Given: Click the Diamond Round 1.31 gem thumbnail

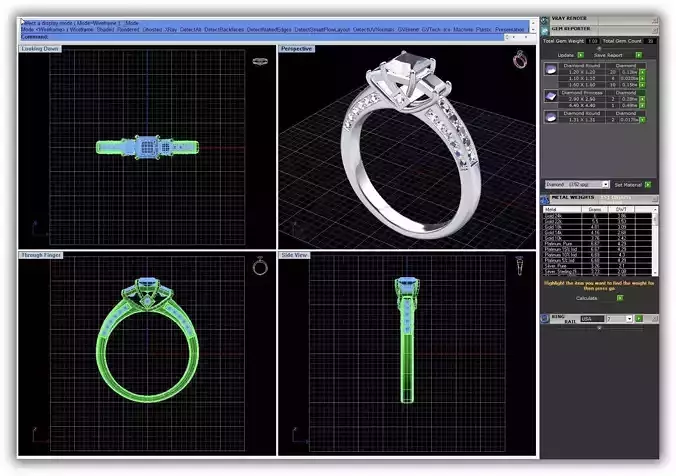Looking at the screenshot, I should pyautogui.click(x=551, y=117).
